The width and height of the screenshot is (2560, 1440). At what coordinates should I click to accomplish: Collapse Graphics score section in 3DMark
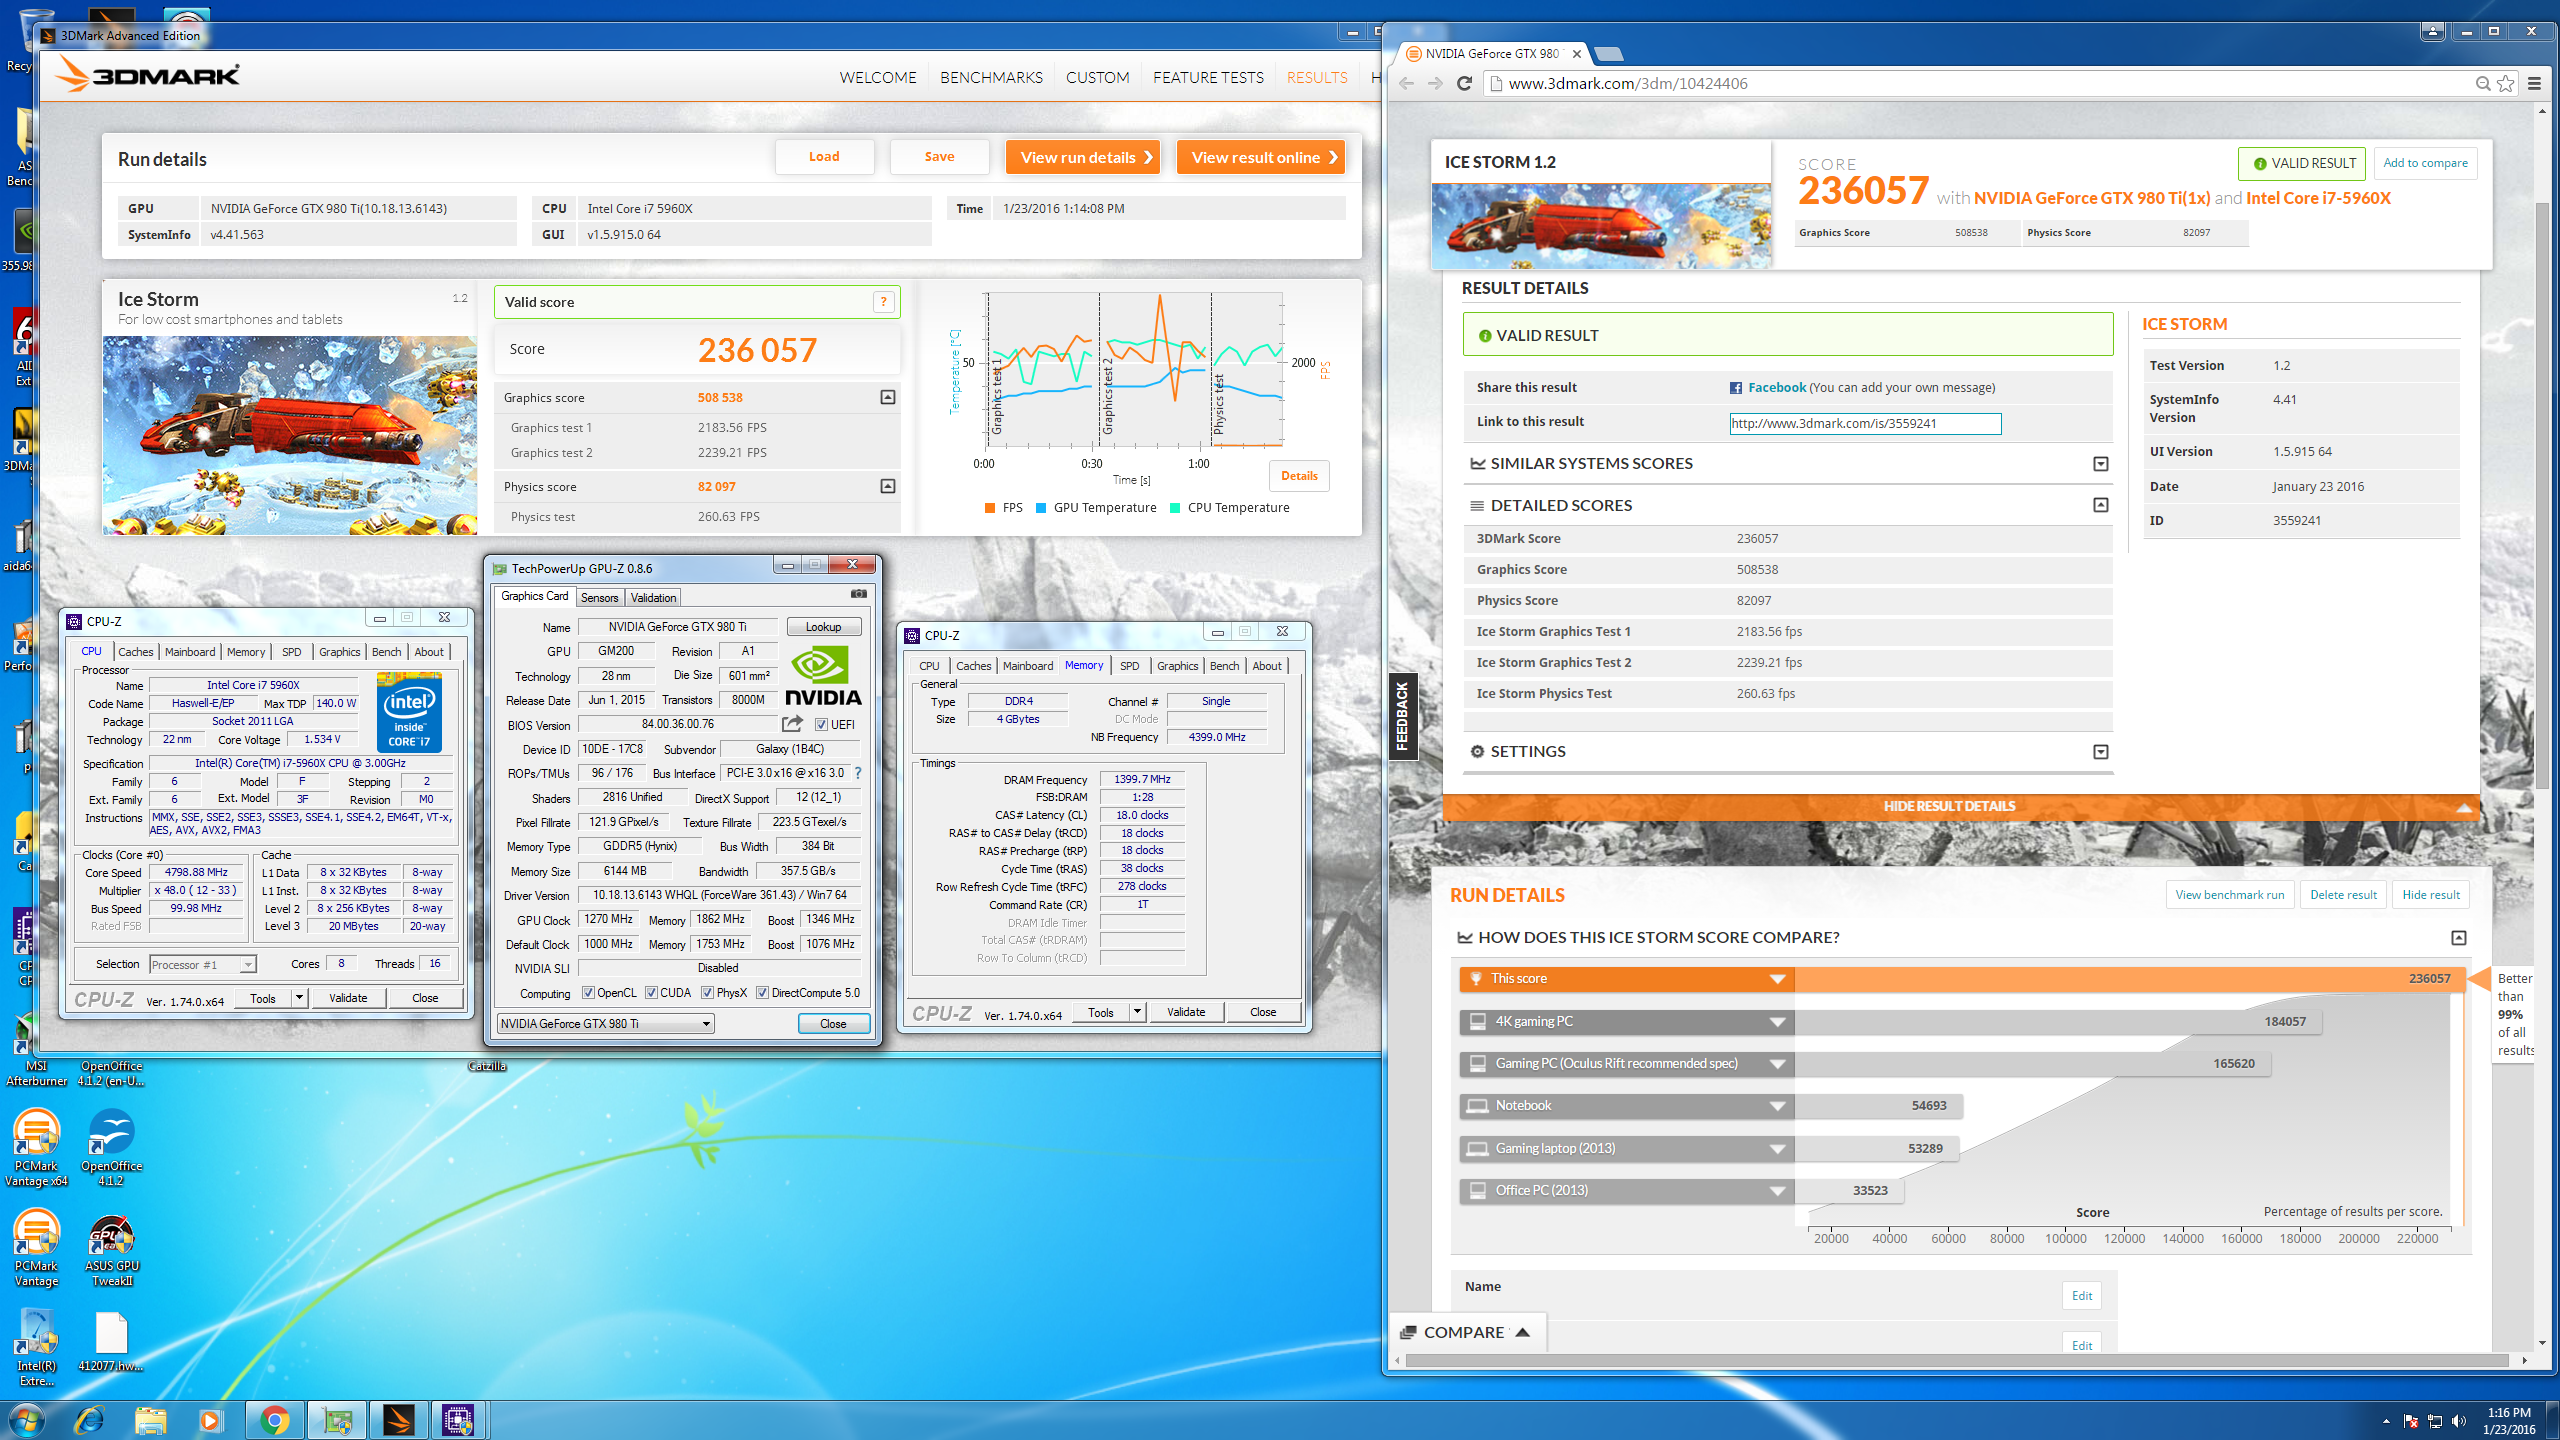[x=887, y=397]
